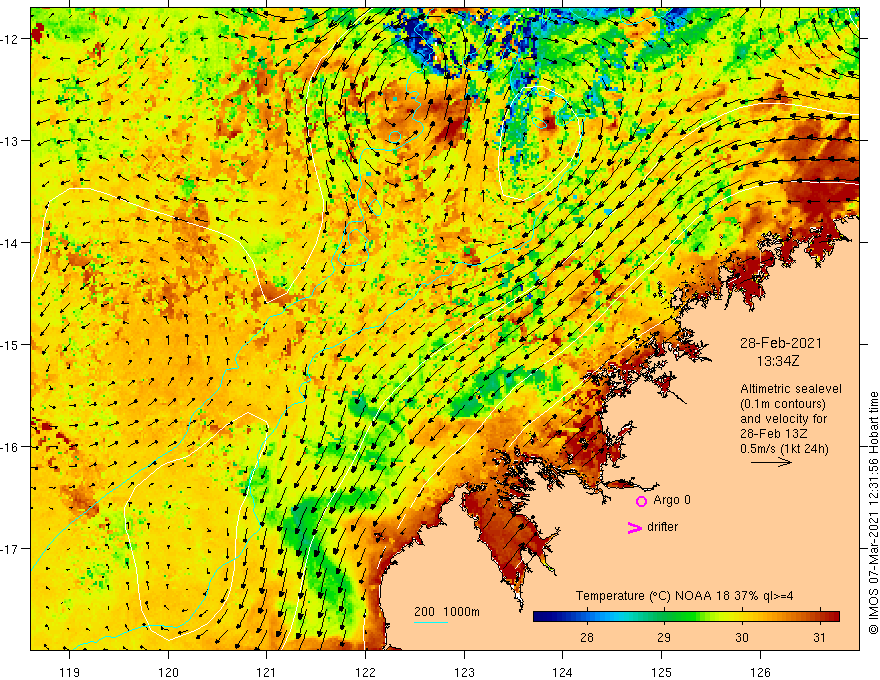Click the '200 1000m' depth label
The width and height of the screenshot is (880, 680).
447,612
